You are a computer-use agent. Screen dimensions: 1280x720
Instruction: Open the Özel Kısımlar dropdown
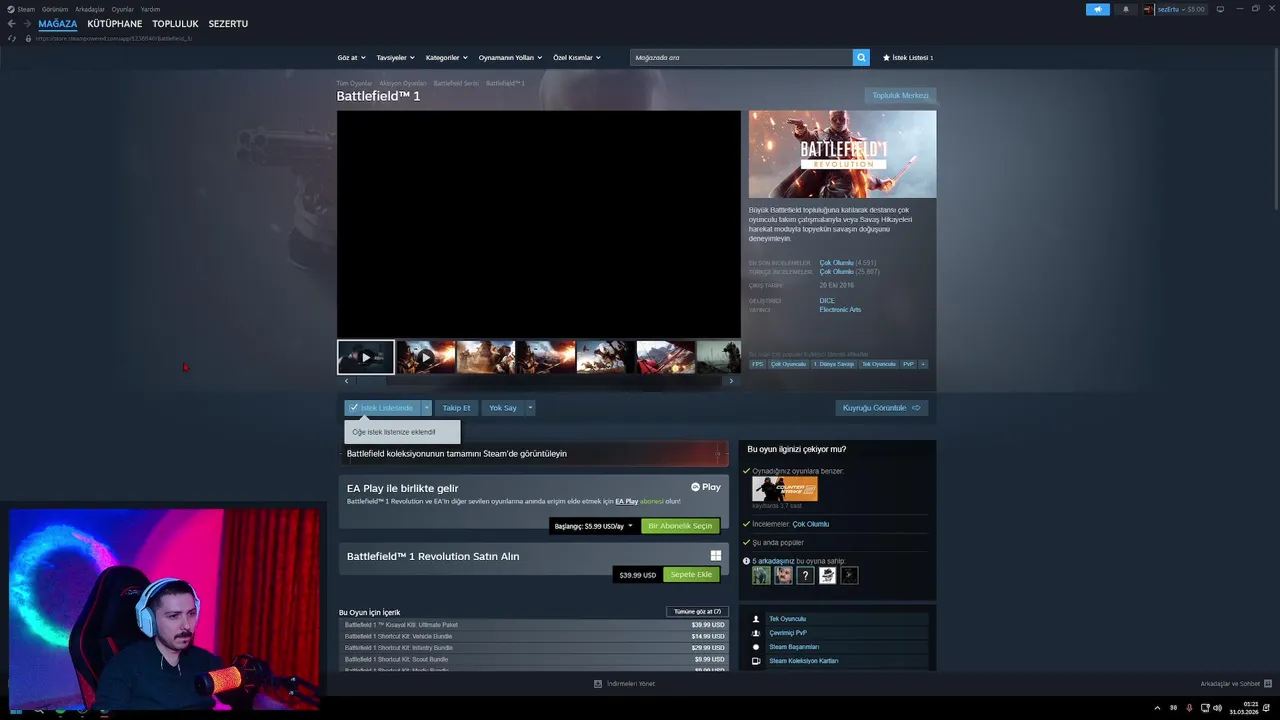(577, 58)
